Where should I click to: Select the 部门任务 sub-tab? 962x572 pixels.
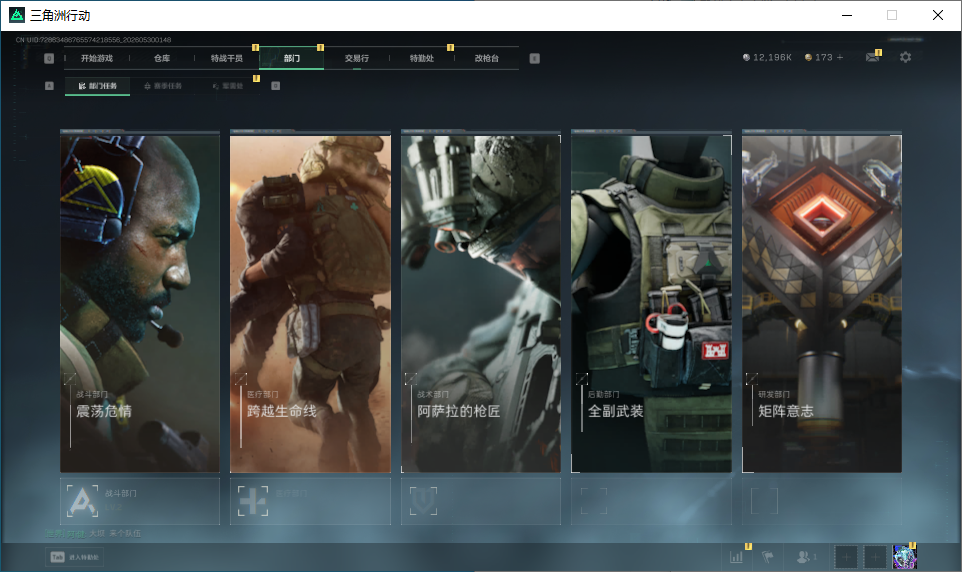pyautogui.click(x=98, y=86)
